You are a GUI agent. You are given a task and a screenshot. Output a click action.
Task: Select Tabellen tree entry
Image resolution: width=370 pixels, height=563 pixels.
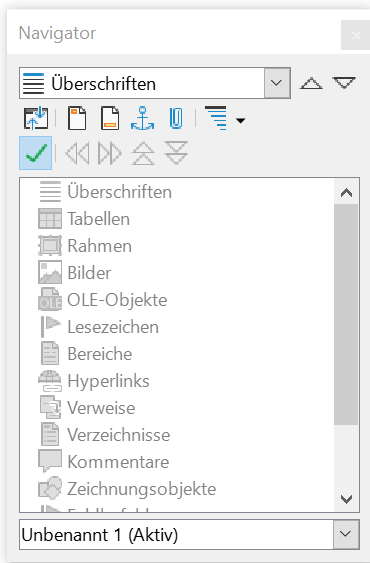coord(98,219)
